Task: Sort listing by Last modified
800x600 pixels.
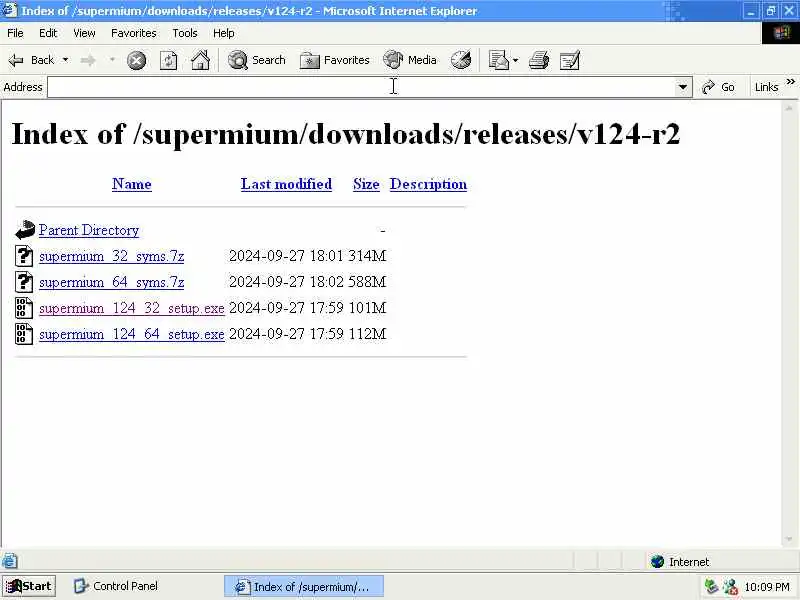Action: (x=286, y=184)
